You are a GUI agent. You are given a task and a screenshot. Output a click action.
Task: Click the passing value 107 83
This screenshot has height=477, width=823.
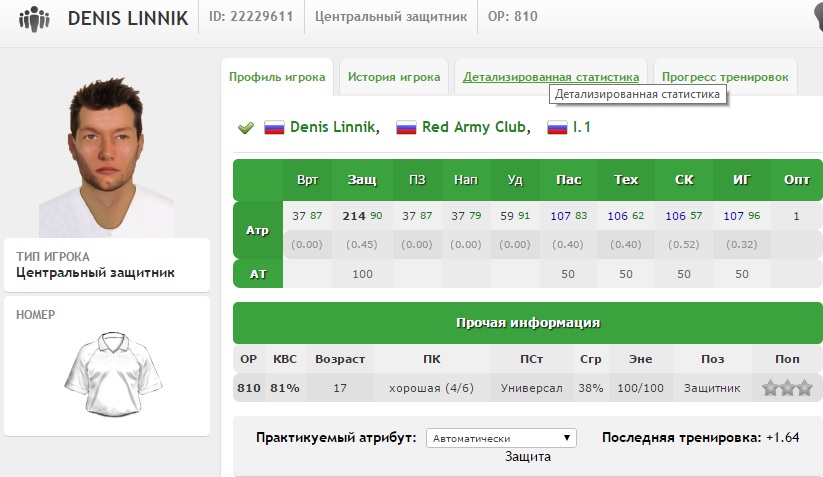click(568, 216)
